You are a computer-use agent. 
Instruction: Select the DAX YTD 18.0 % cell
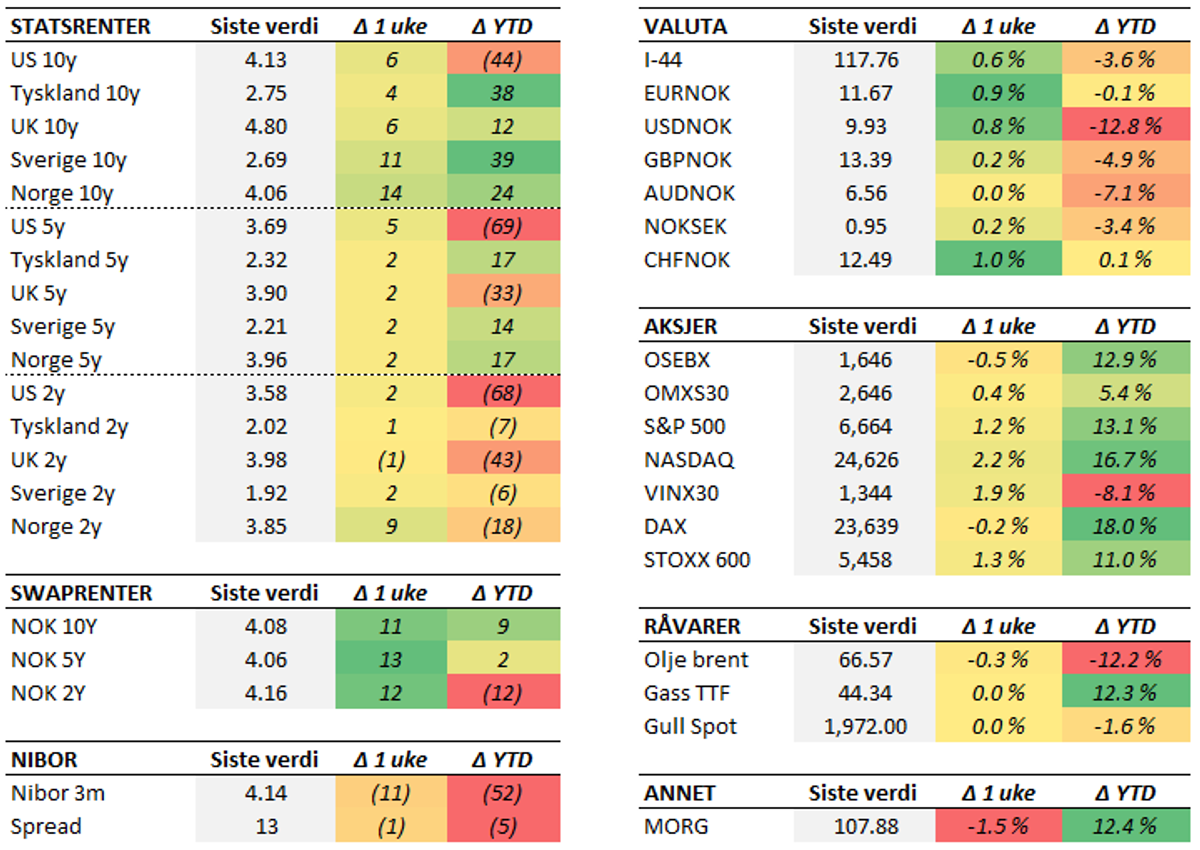tap(1127, 527)
